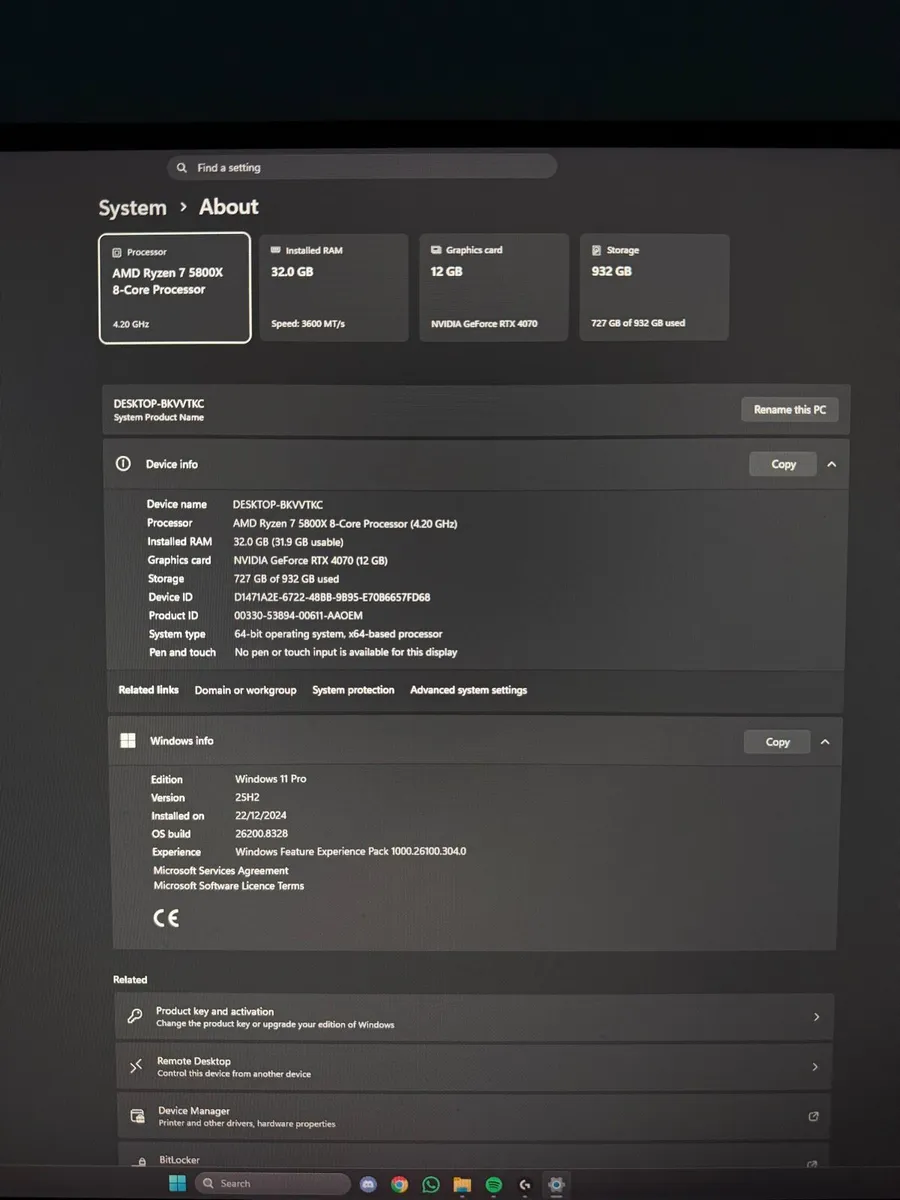Open Logitech G HUB from taskbar

(525, 1184)
